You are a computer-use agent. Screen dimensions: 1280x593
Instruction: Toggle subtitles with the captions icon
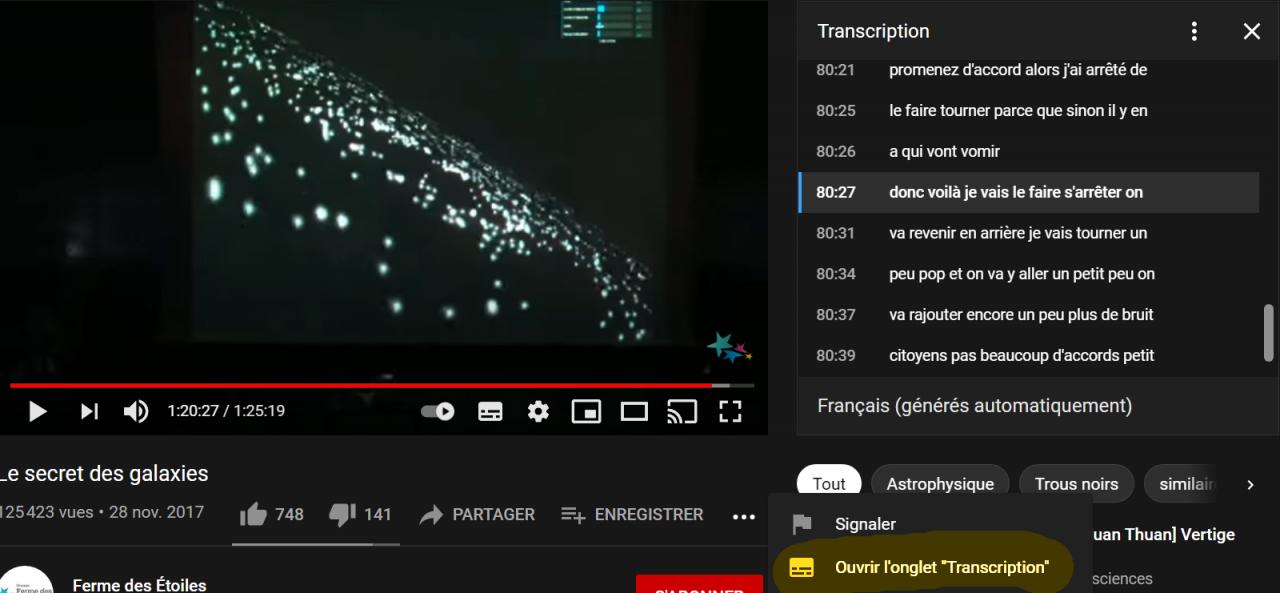click(x=490, y=411)
